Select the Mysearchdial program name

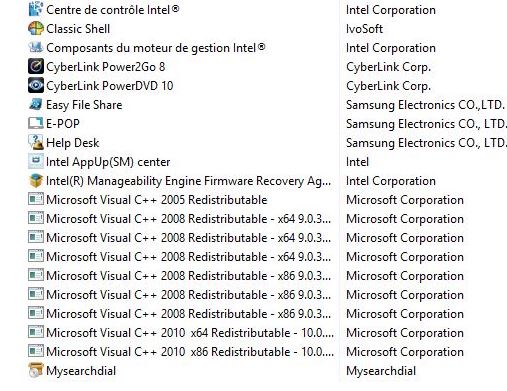81,371
